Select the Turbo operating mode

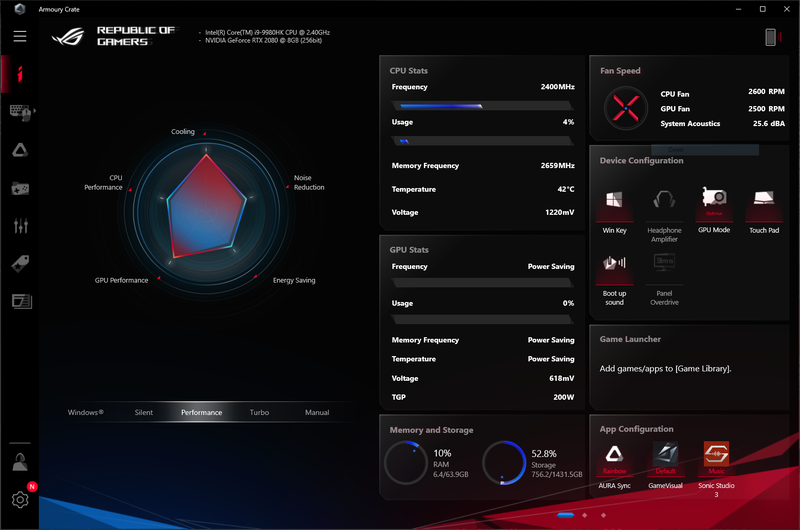point(259,412)
